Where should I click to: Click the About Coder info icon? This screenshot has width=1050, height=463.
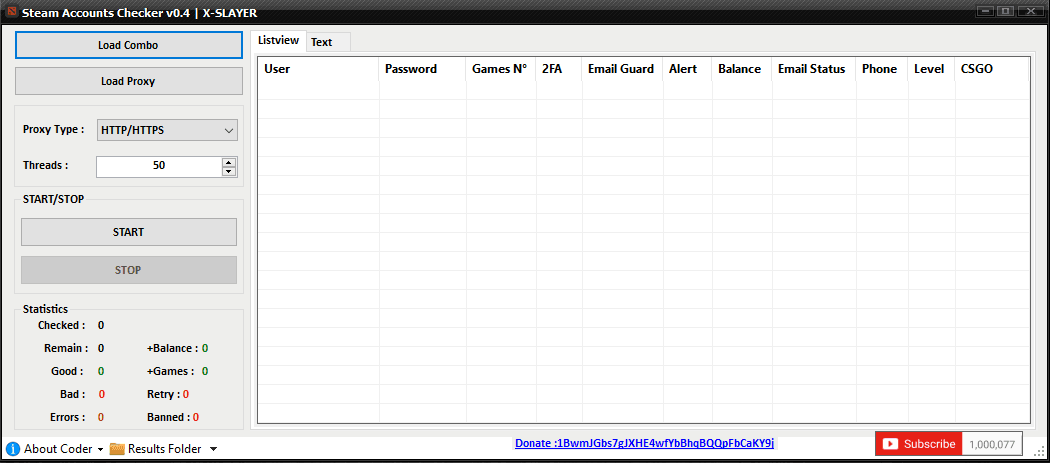pos(13,449)
